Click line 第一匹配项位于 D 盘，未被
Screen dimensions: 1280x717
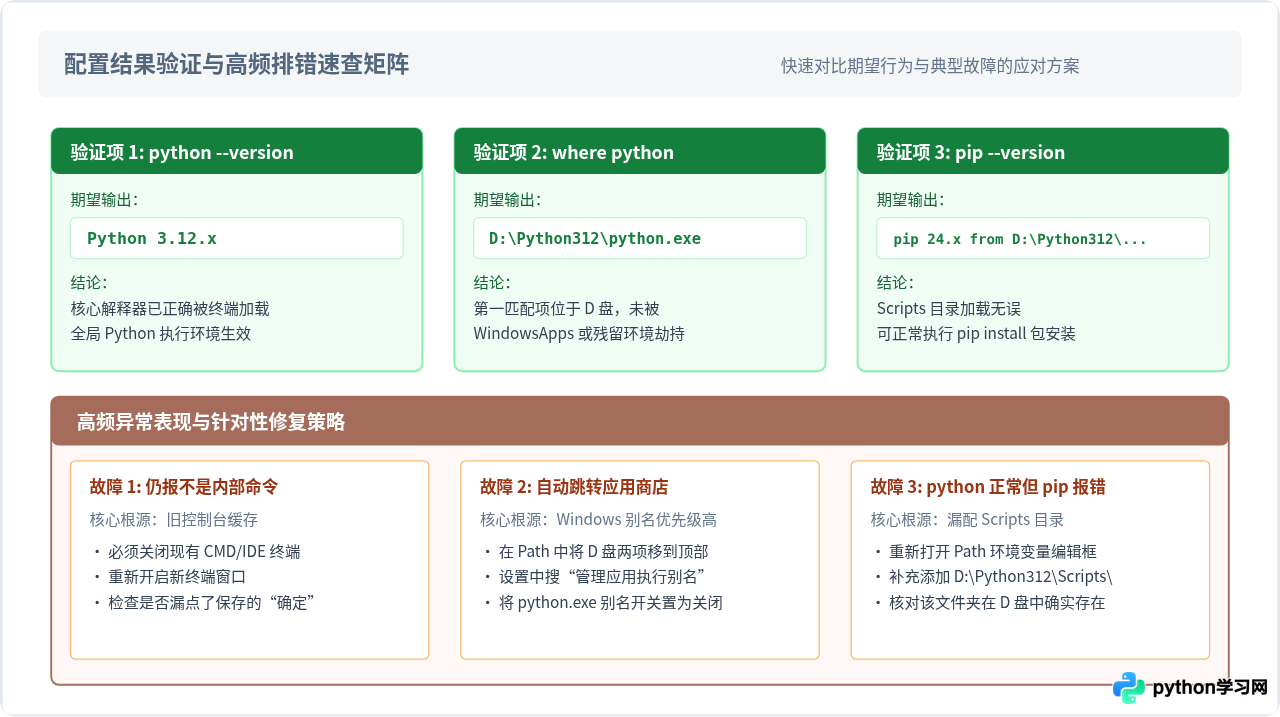click(566, 308)
